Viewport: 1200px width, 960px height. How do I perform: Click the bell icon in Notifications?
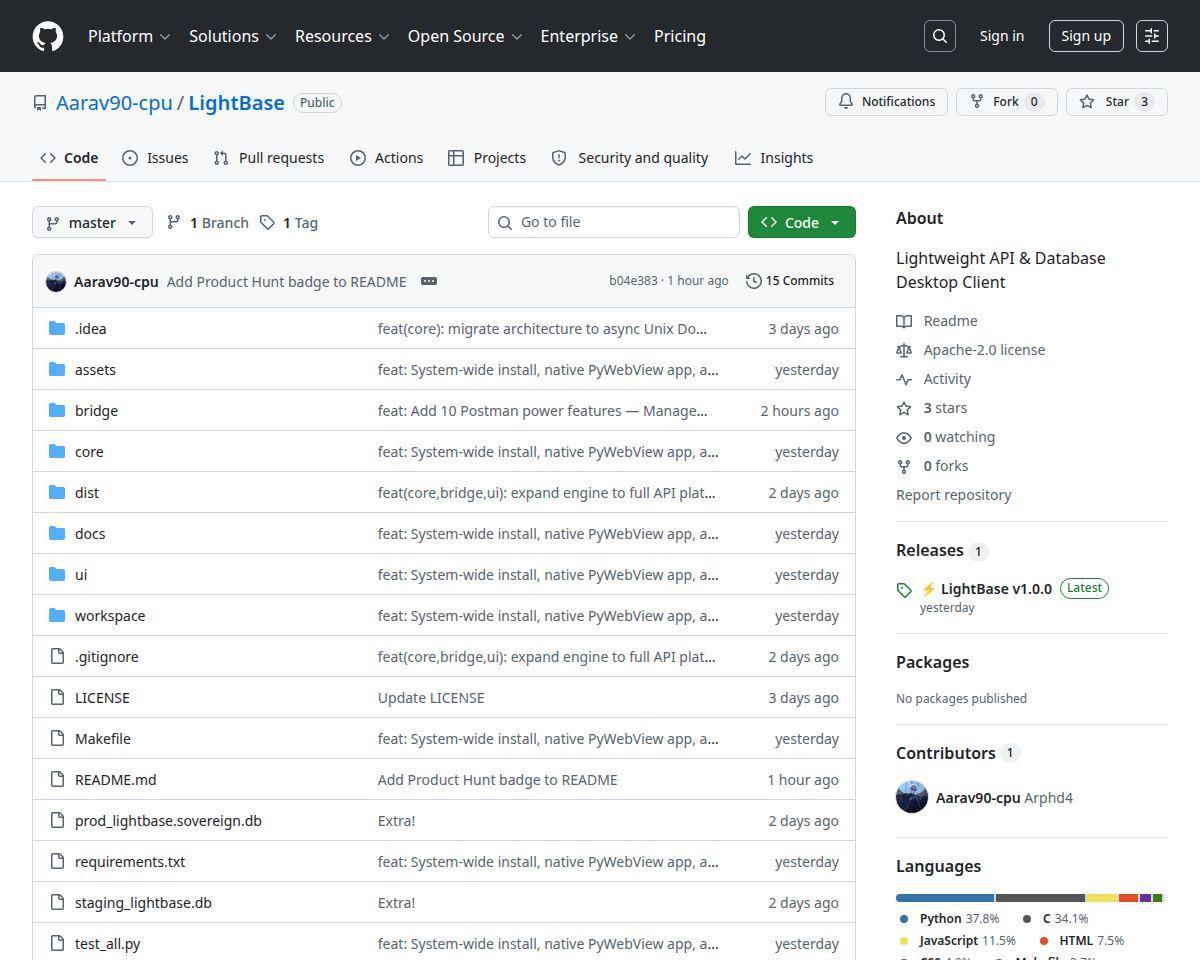846,102
